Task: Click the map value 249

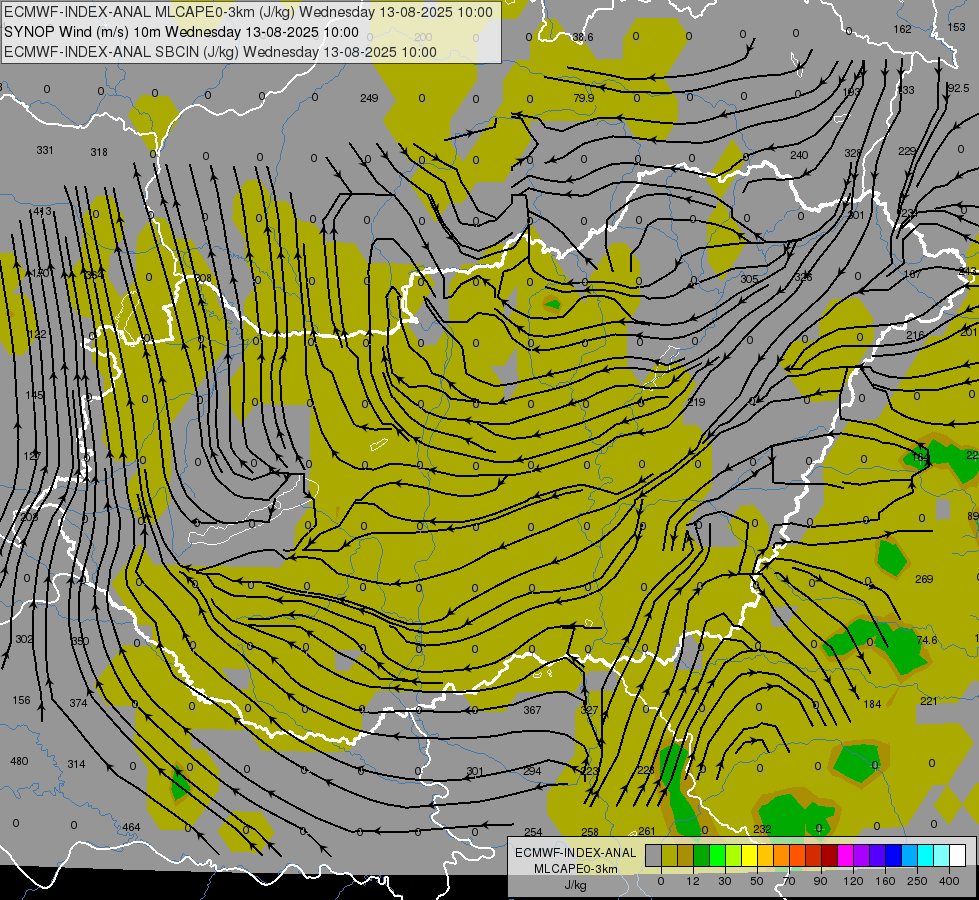Action: (369, 98)
